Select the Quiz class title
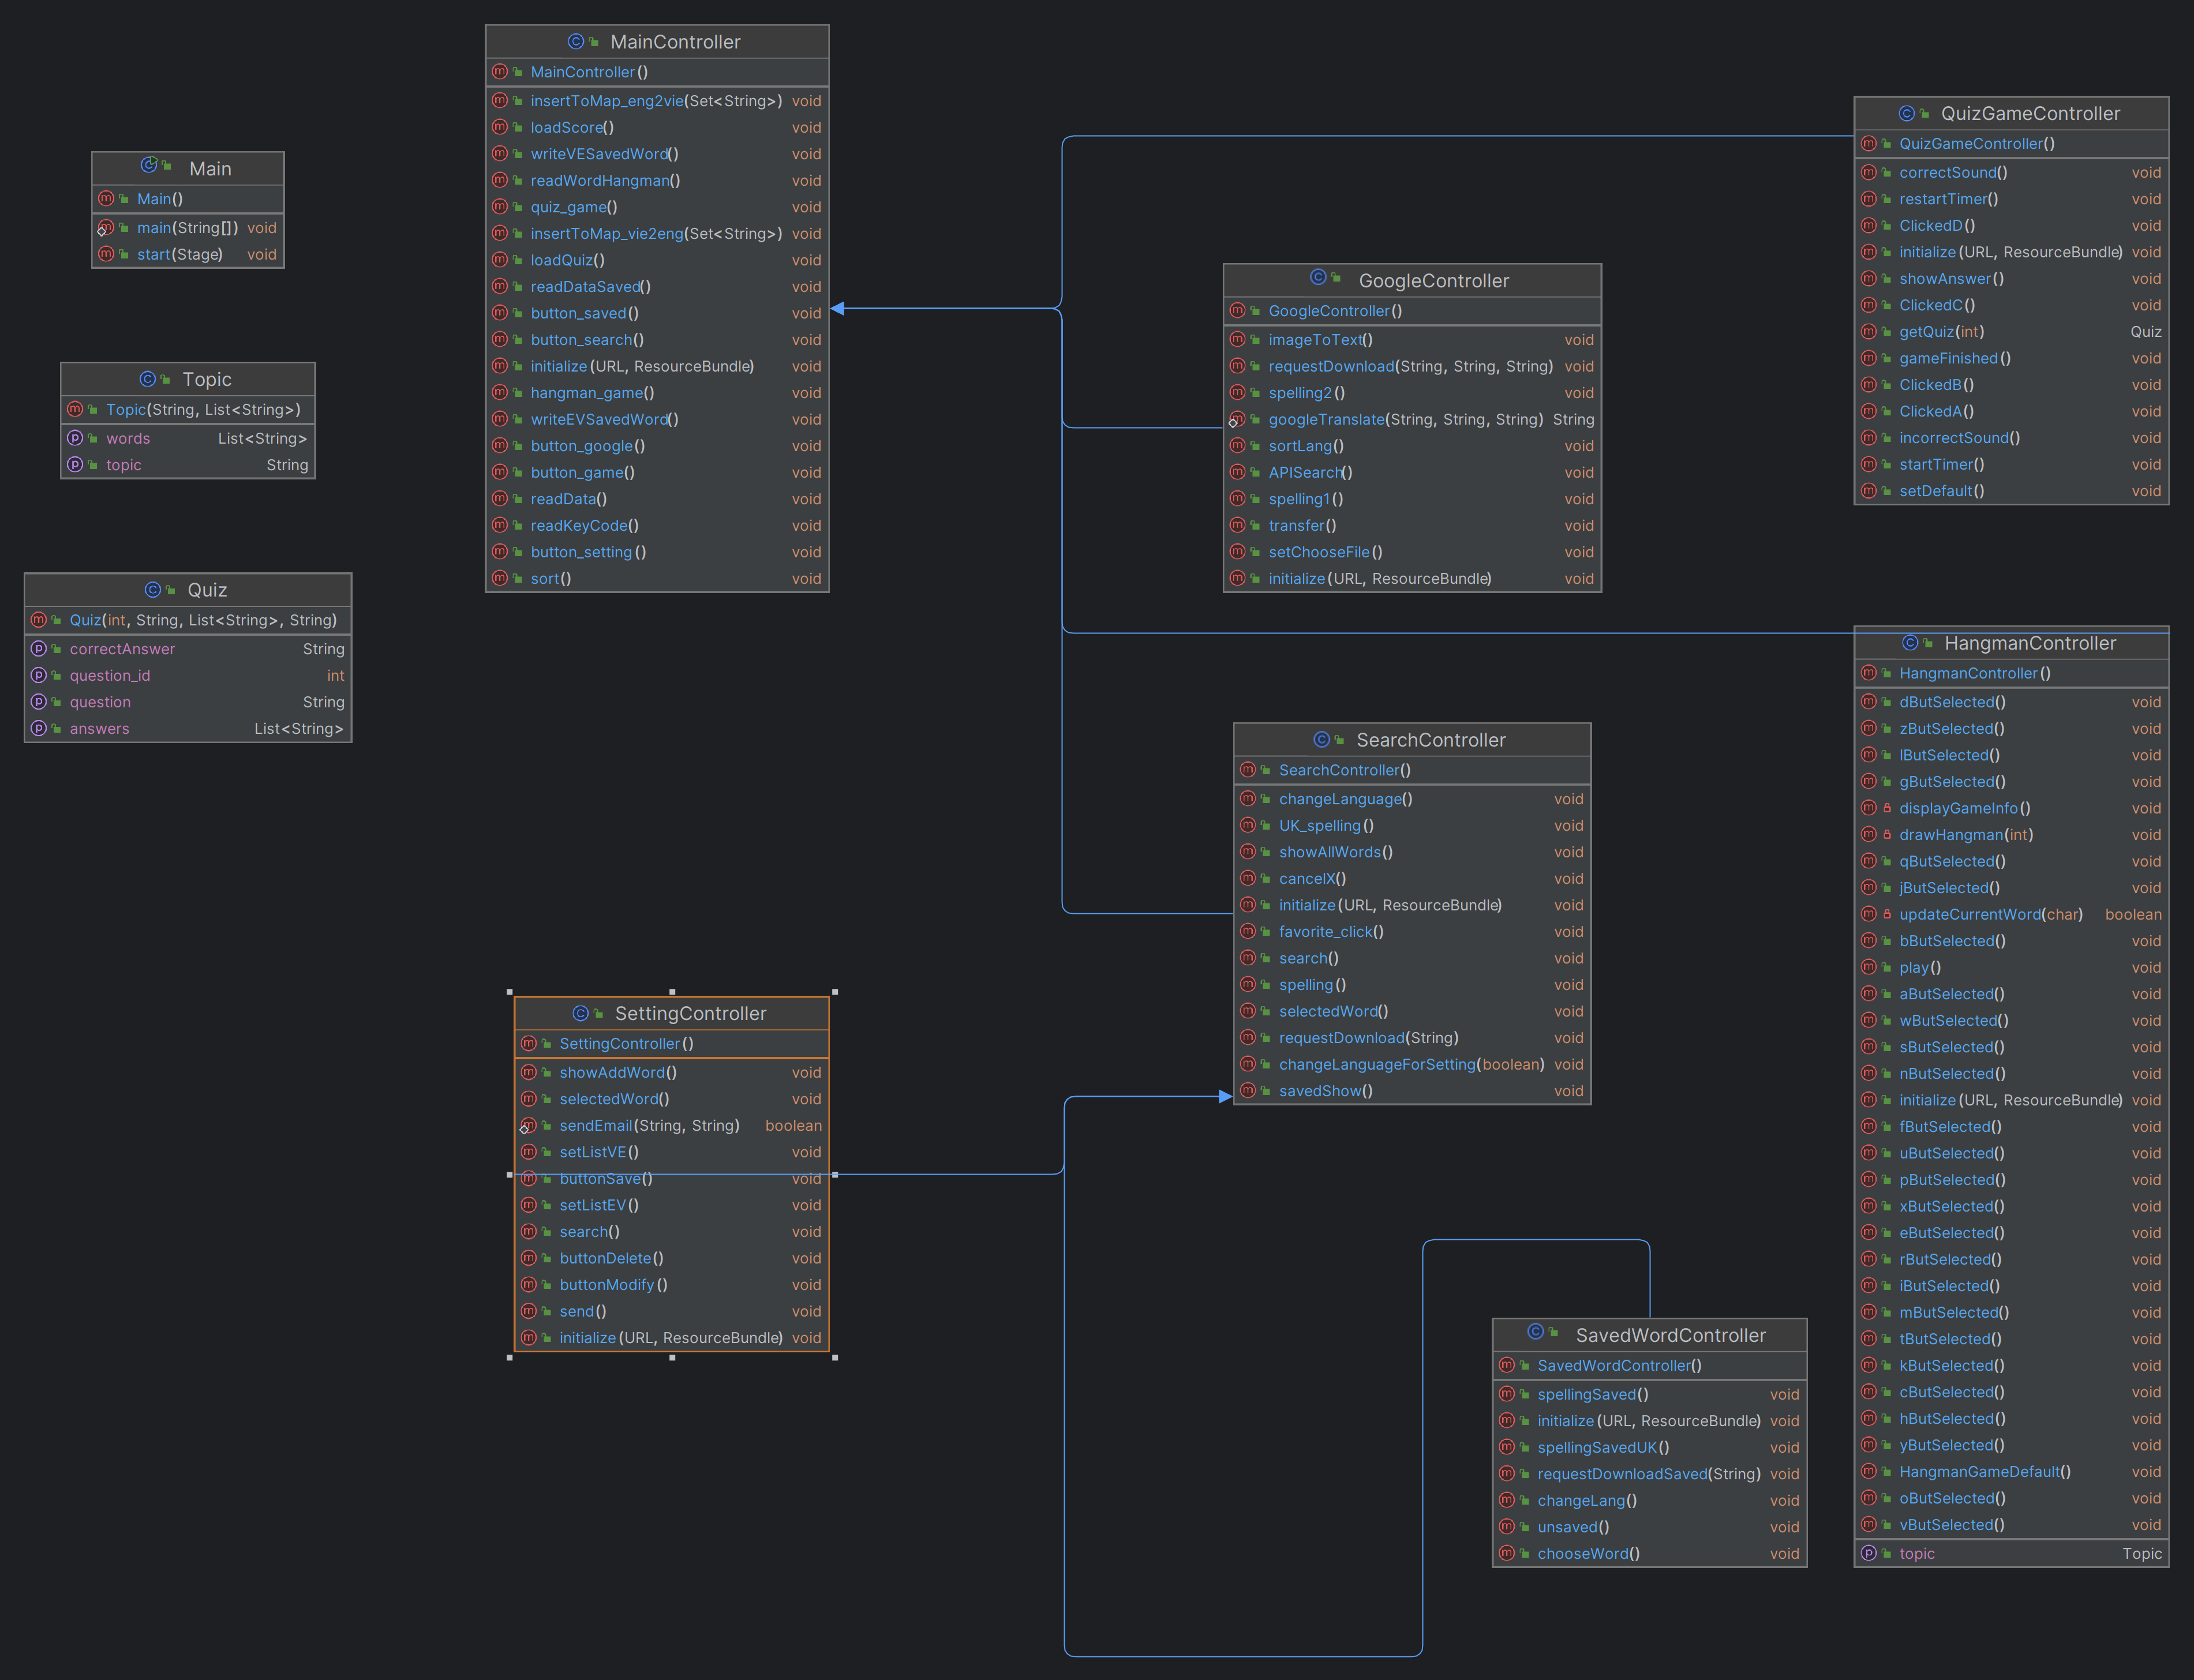 pyautogui.click(x=207, y=590)
